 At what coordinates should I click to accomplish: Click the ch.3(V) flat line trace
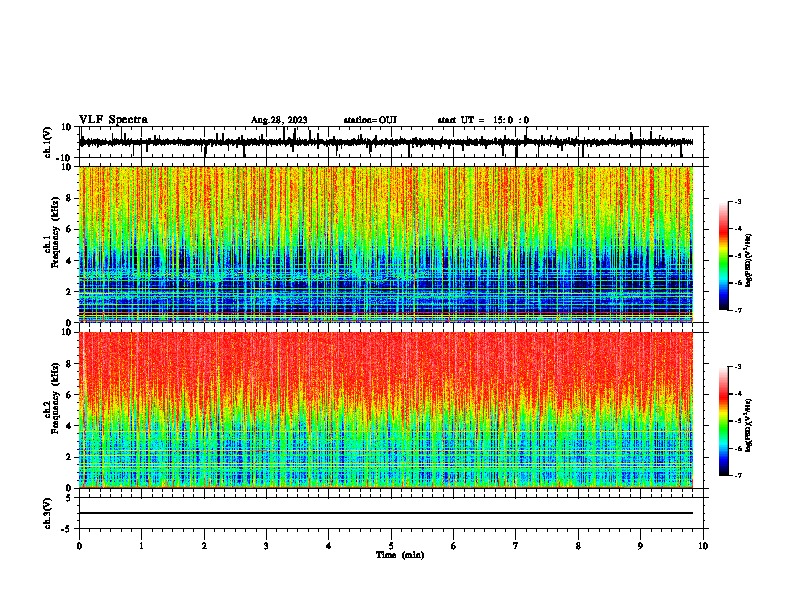(386, 513)
